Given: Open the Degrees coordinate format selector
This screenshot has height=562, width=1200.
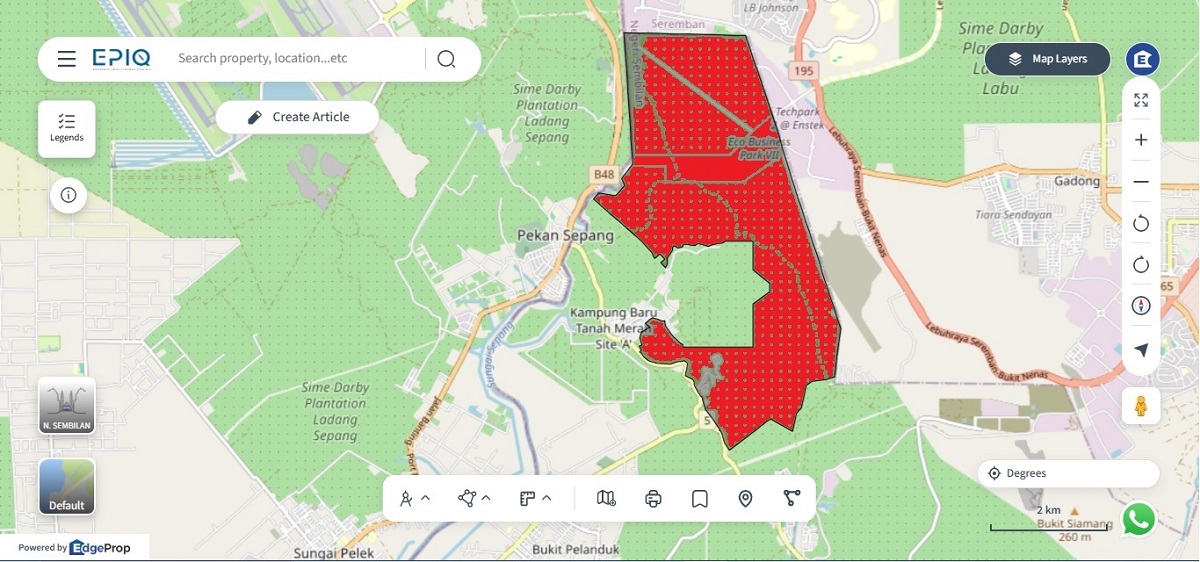Looking at the screenshot, I should point(1068,473).
